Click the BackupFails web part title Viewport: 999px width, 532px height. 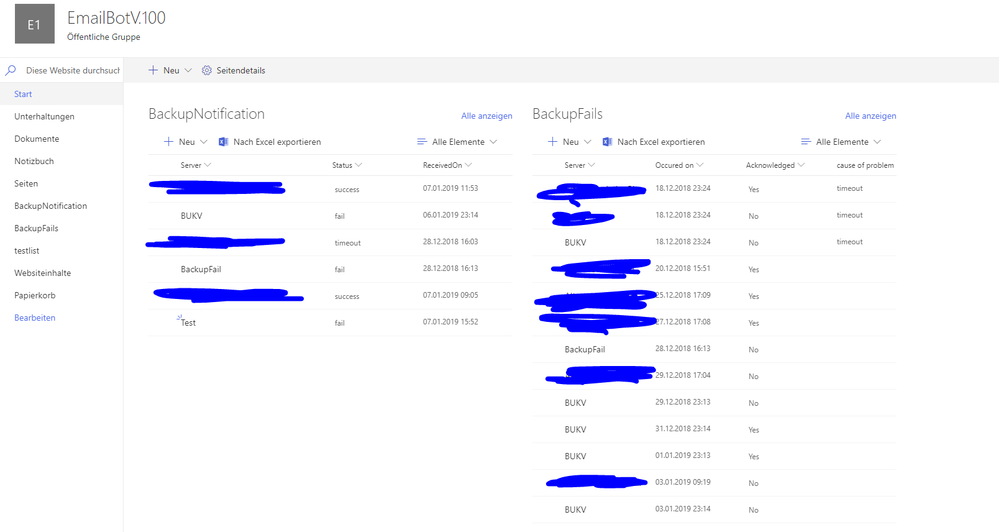point(568,113)
